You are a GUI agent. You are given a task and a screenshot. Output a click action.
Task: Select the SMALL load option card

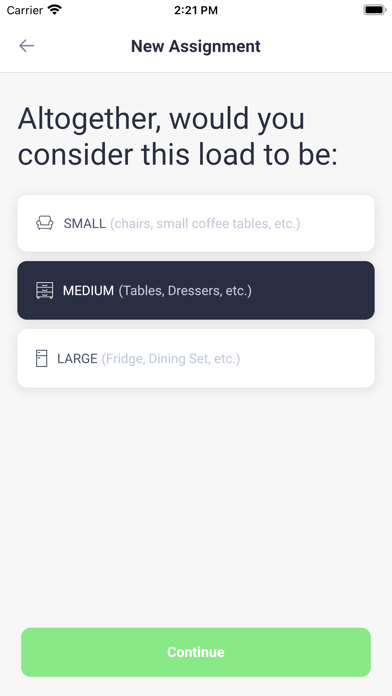point(196,223)
